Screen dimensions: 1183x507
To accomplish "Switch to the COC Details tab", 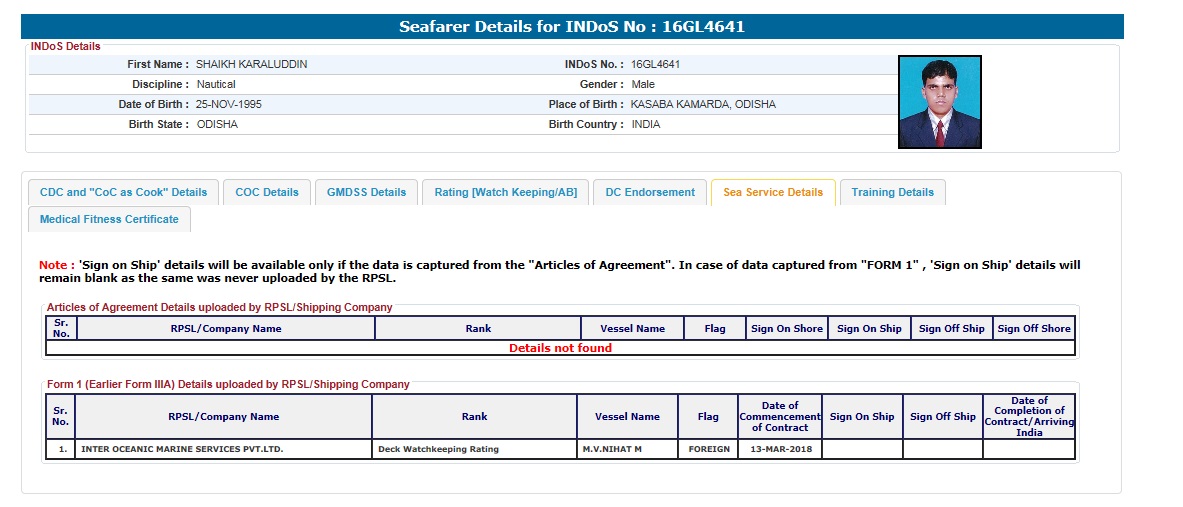I will pyautogui.click(x=267, y=193).
